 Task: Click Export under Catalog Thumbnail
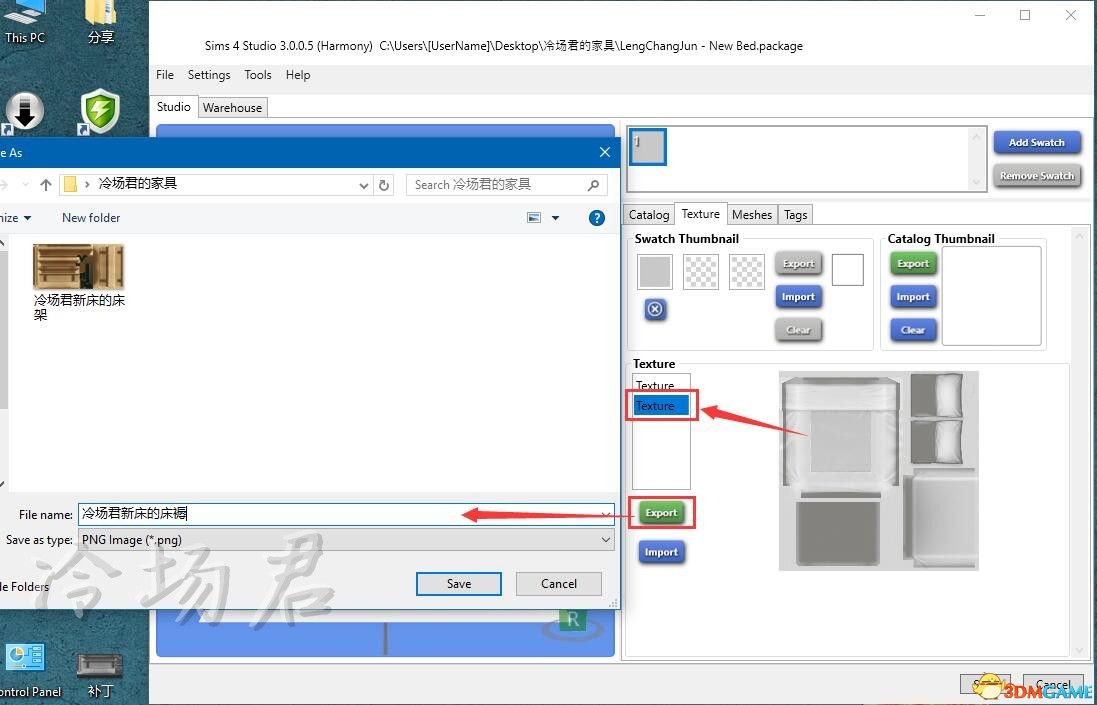913,264
